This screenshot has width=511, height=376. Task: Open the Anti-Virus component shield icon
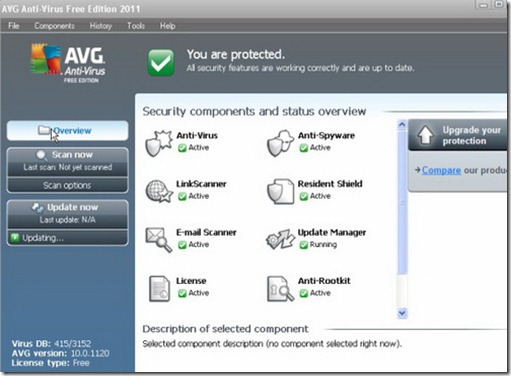(159, 143)
